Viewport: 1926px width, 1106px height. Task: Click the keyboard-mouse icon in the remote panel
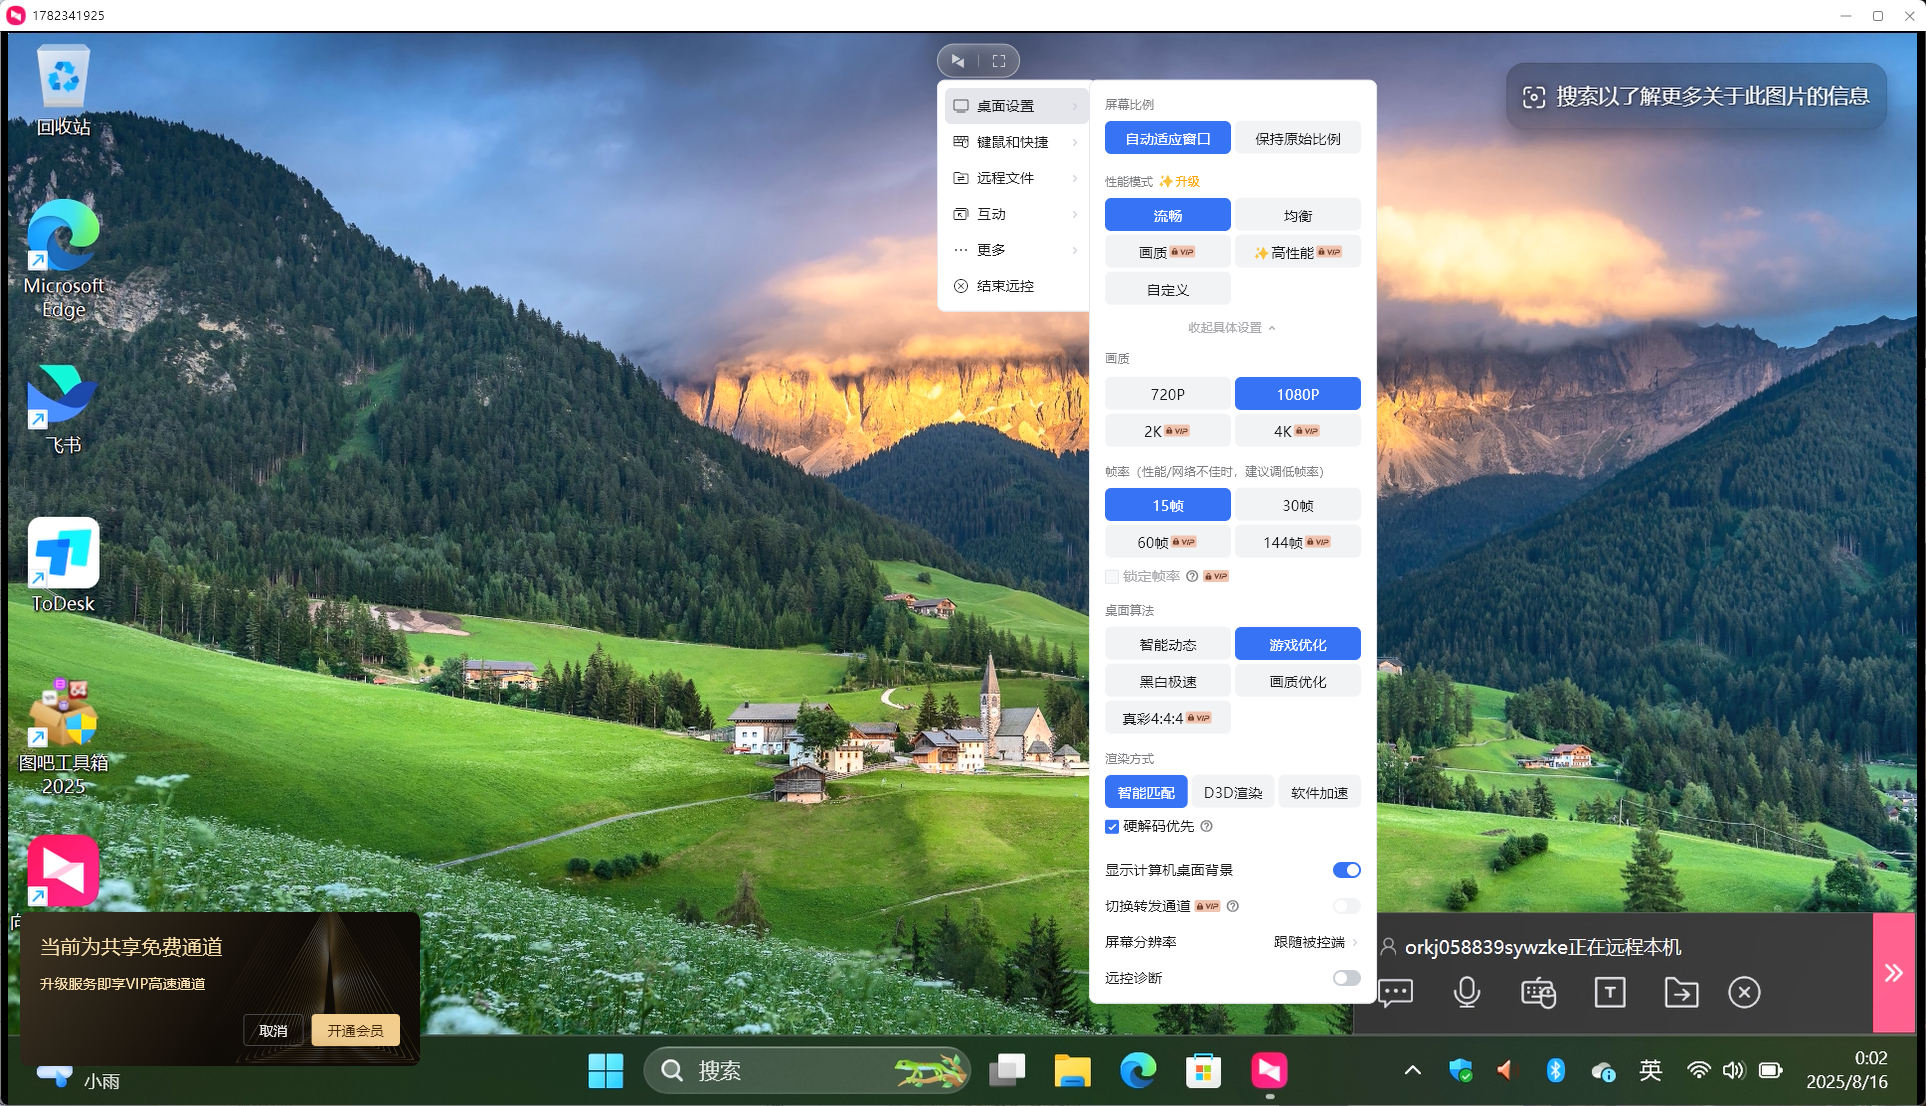tap(1538, 992)
